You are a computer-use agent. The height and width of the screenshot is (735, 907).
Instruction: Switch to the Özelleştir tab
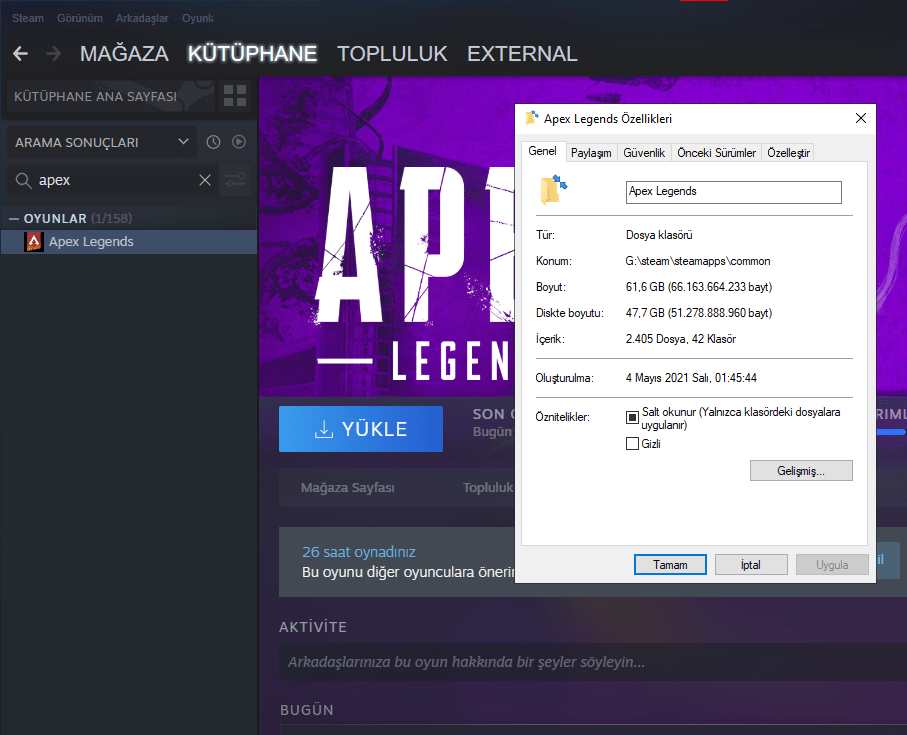(x=788, y=153)
